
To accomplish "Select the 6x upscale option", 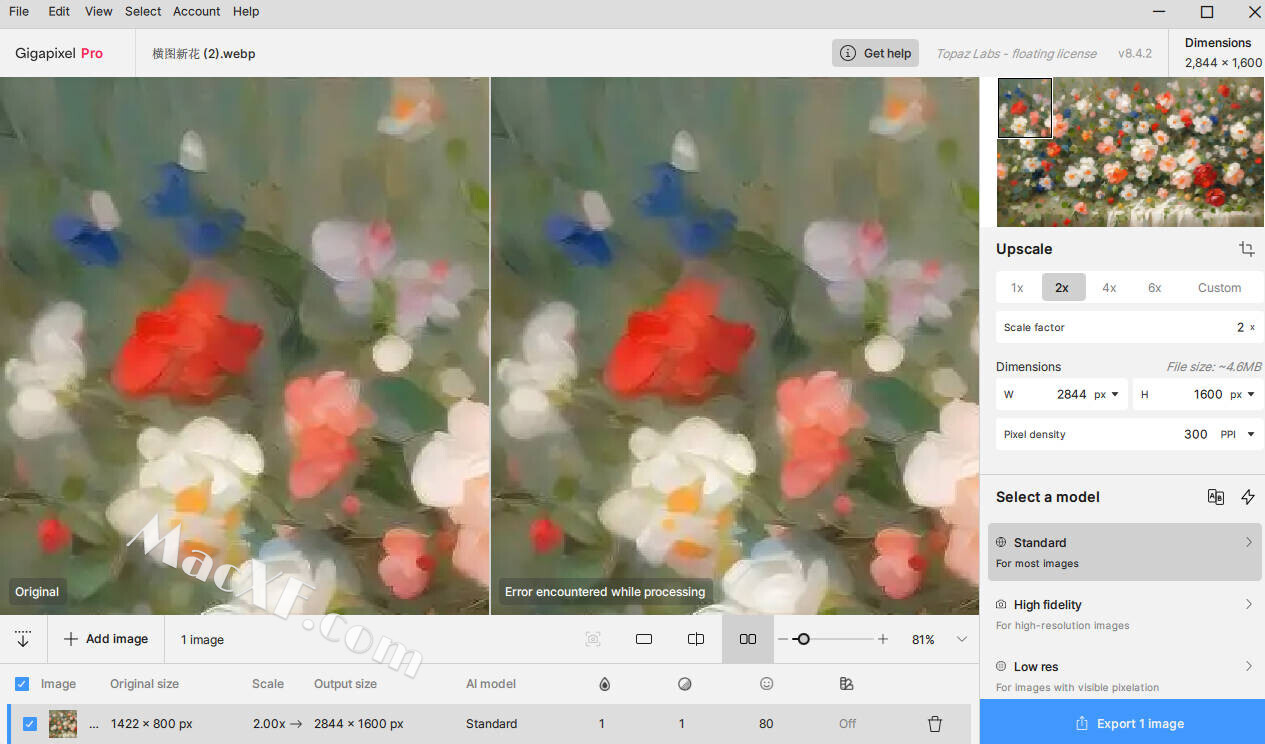I will [x=1155, y=288].
